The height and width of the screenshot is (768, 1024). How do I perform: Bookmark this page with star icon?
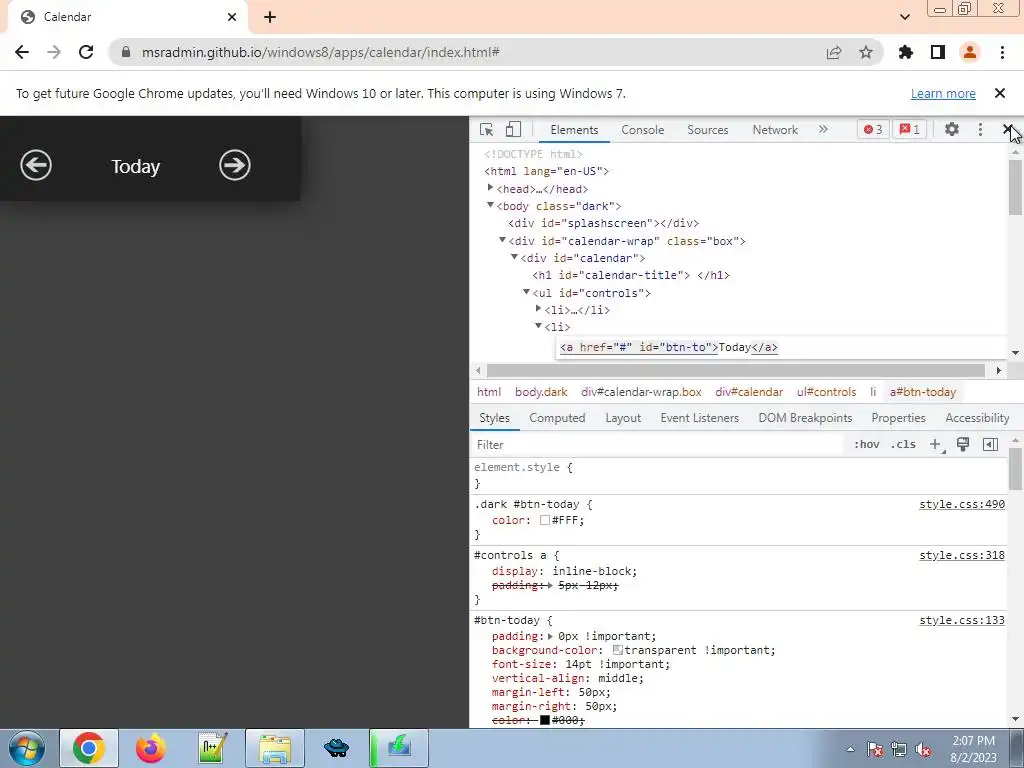[866, 52]
